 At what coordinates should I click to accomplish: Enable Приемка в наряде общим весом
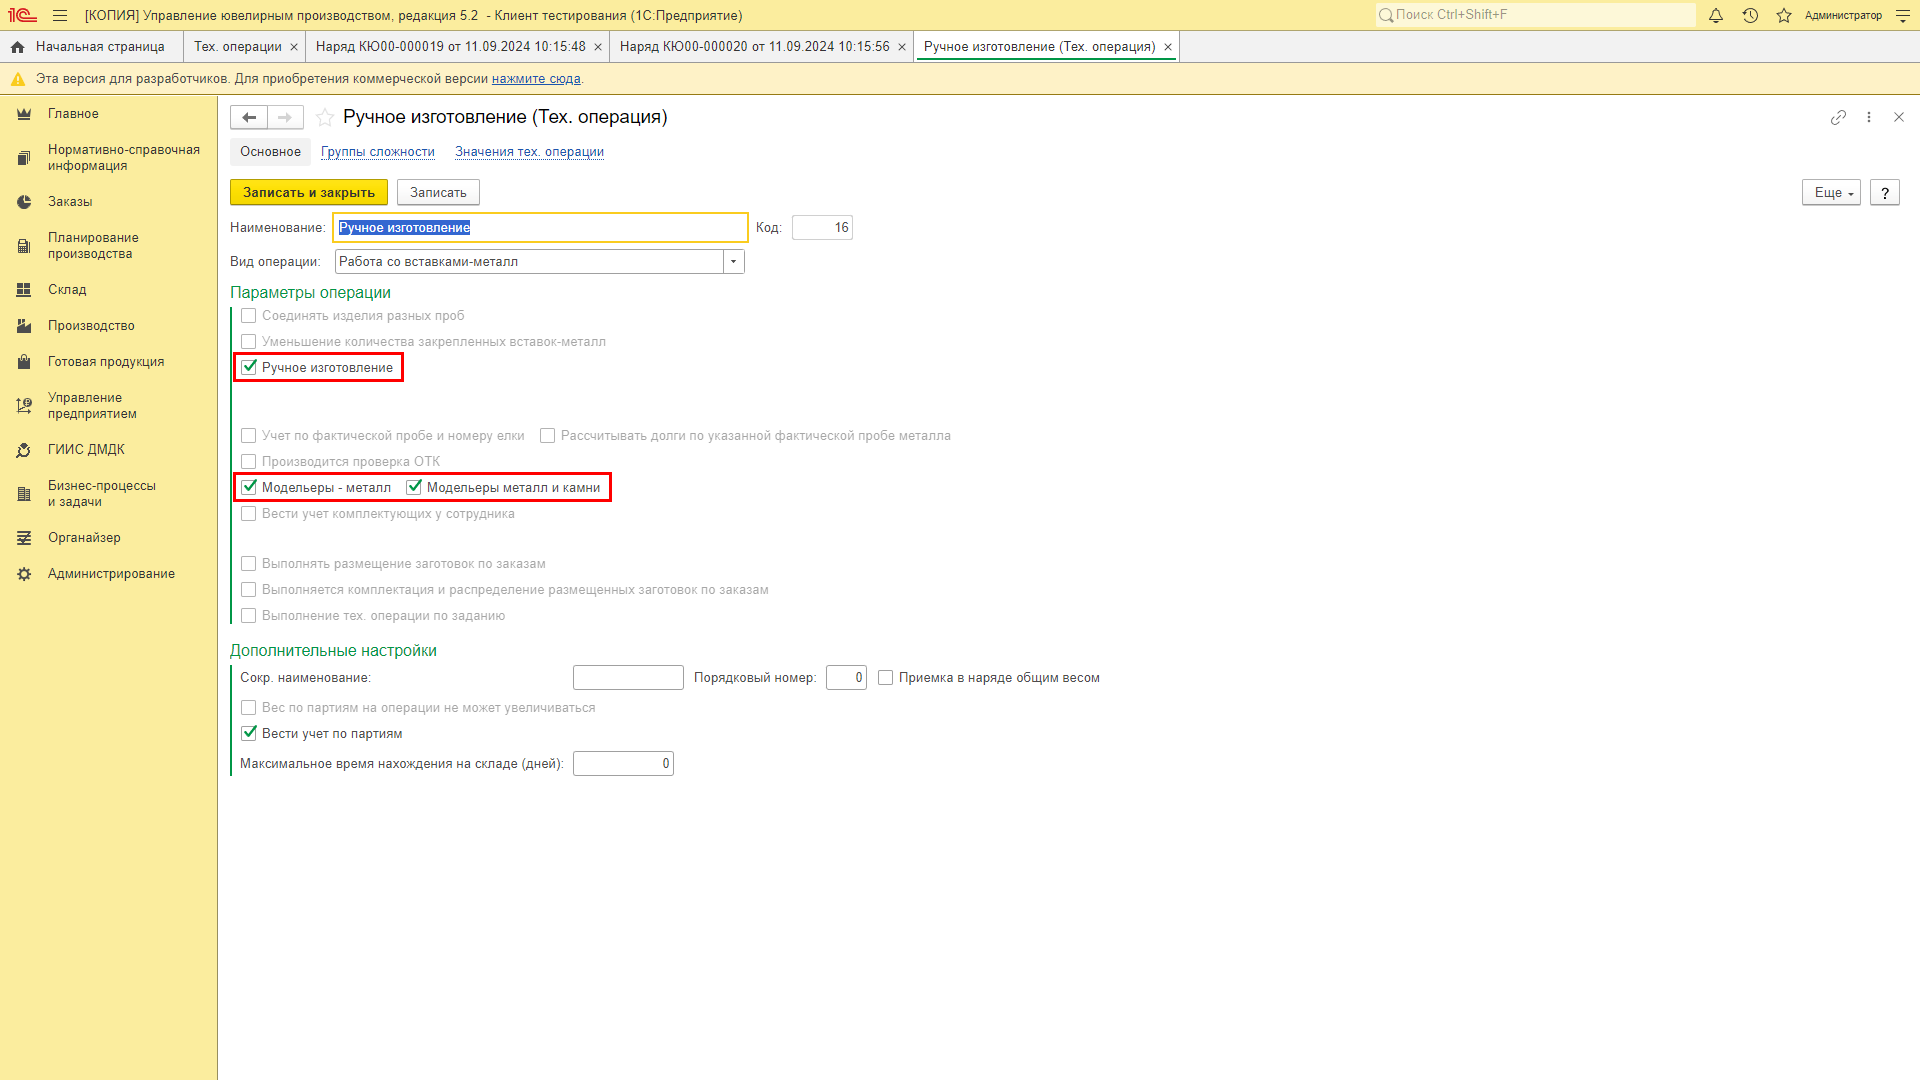coord(885,677)
